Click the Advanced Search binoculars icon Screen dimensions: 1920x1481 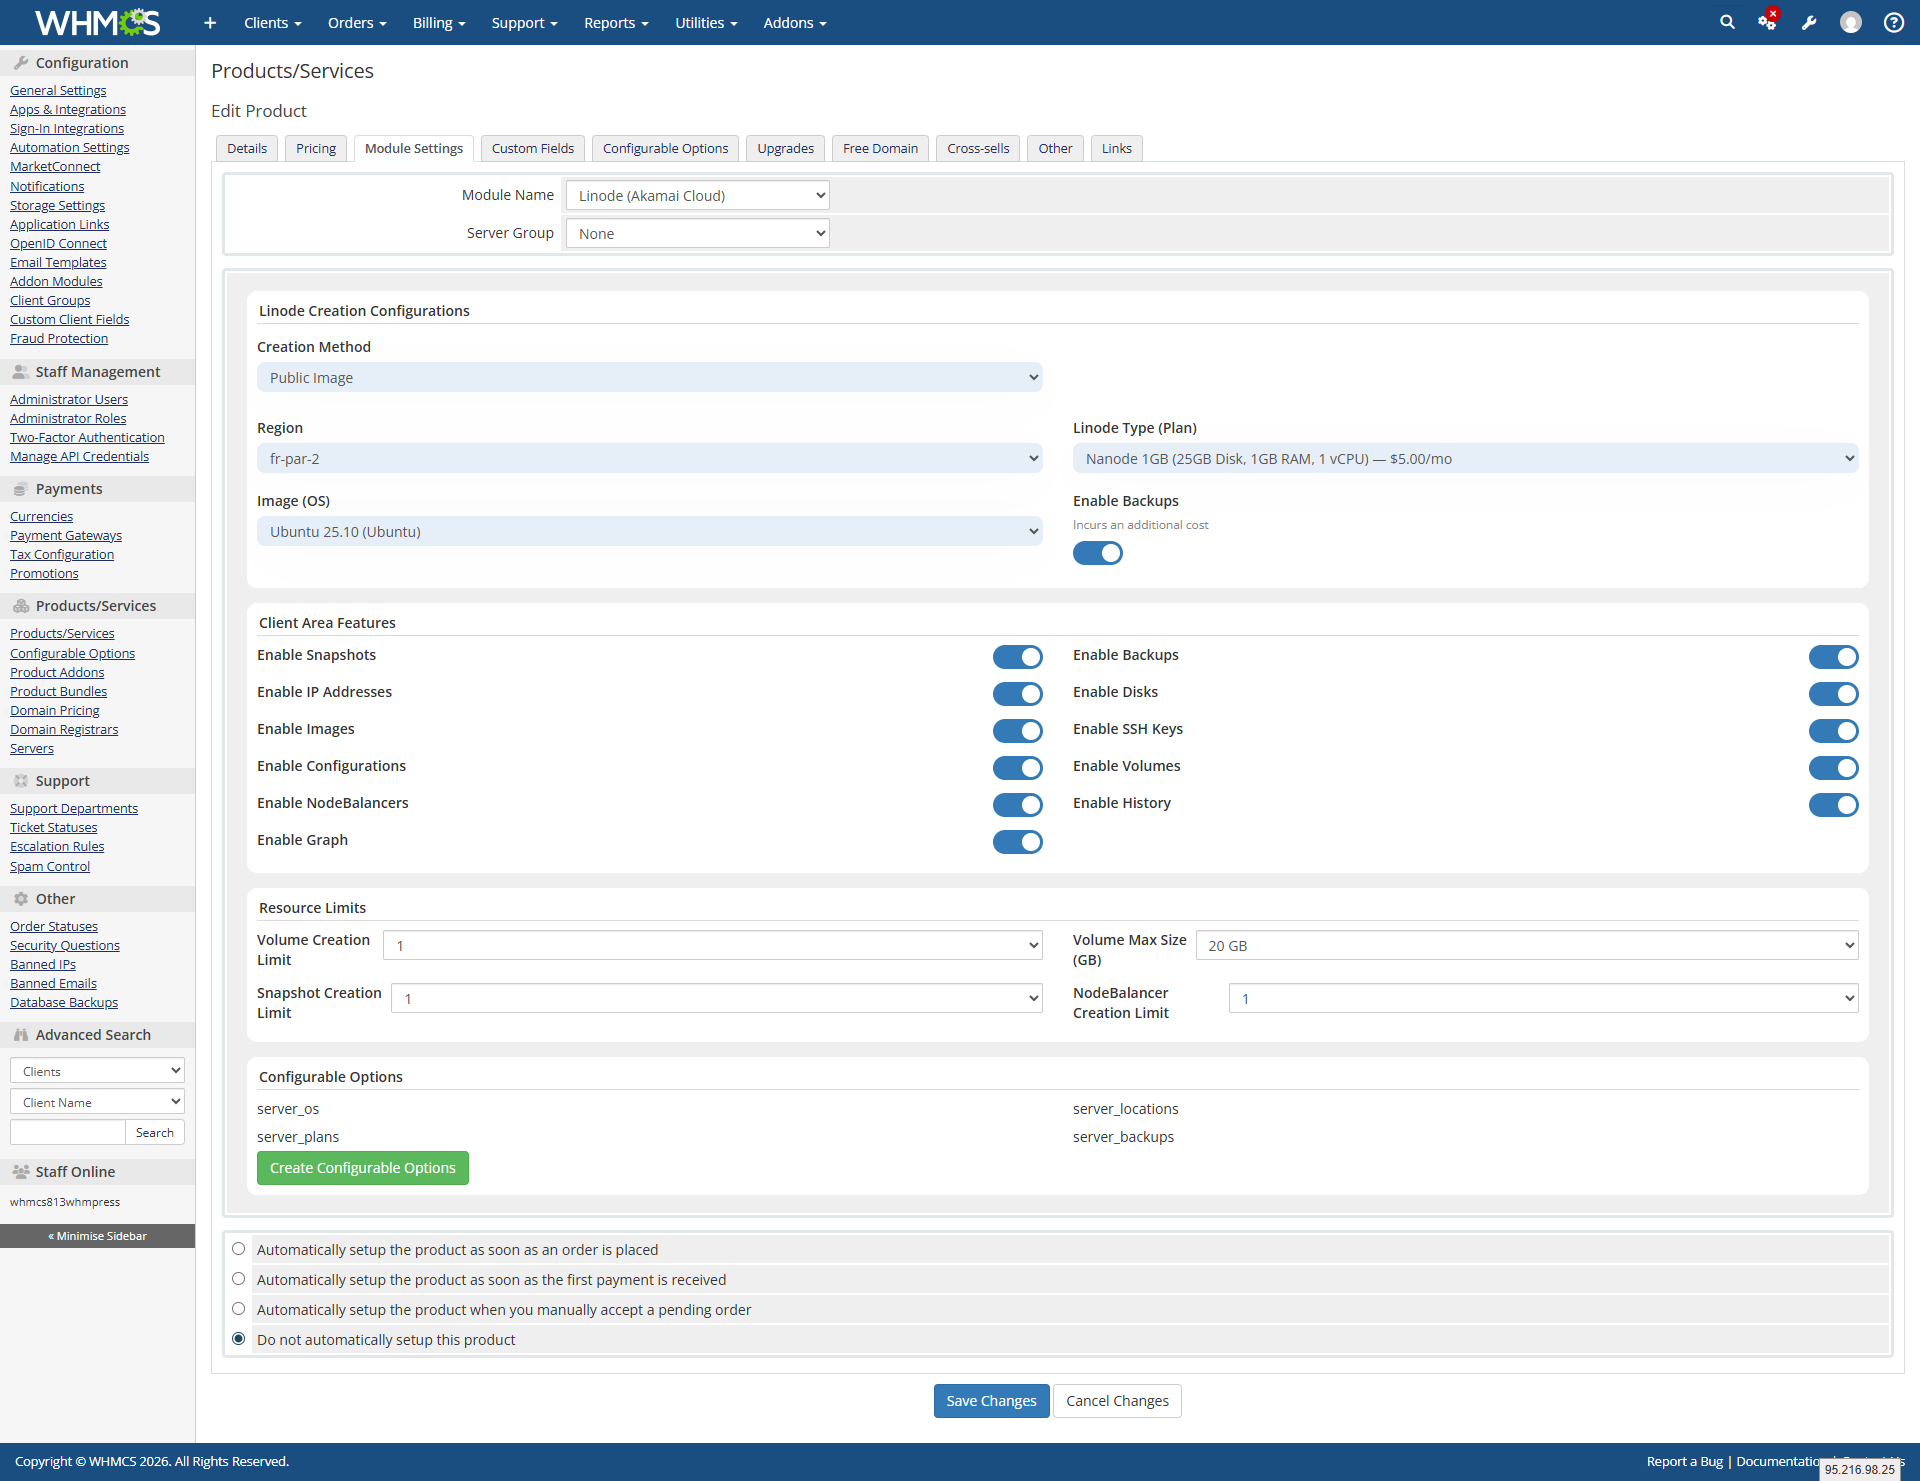tap(21, 1035)
